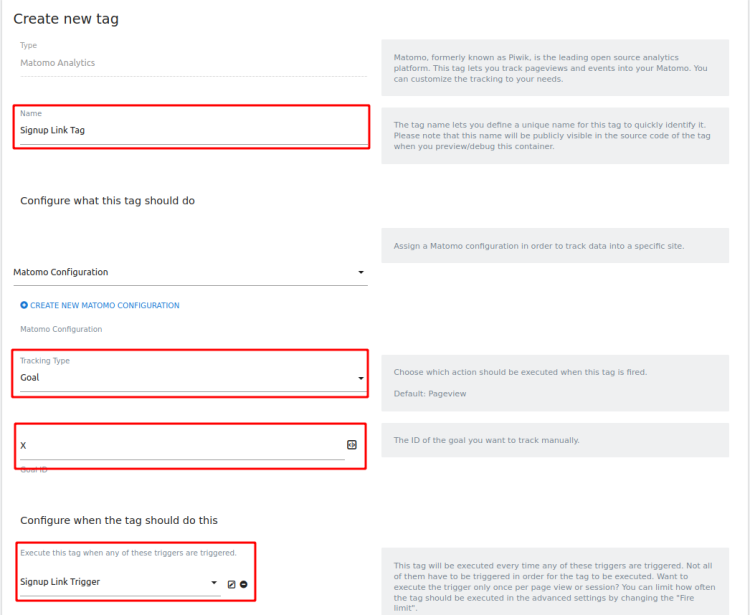Image resolution: width=750 pixels, height=615 pixels.
Task: Focus the tag Name input field
Action: pyautogui.click(x=190, y=130)
